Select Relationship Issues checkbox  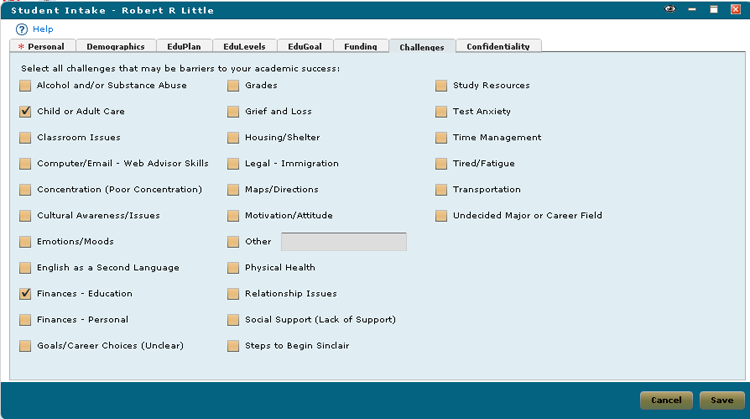(x=233, y=294)
